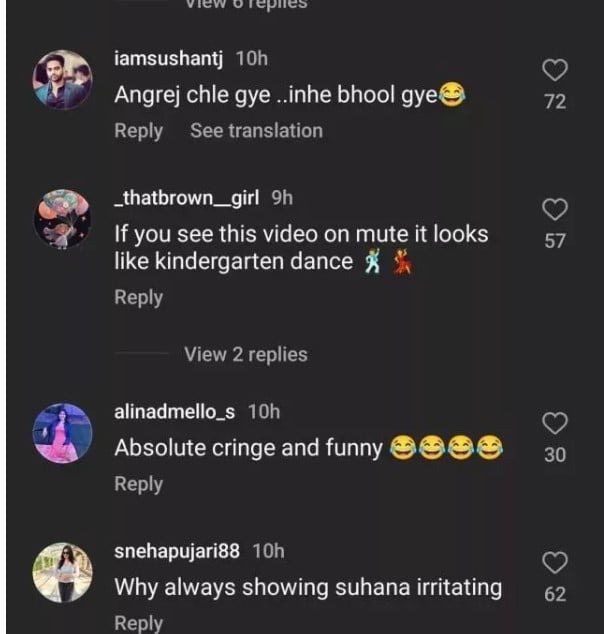Reply to snehapujari88's comment
The width and height of the screenshot is (604, 634).
coord(138,622)
